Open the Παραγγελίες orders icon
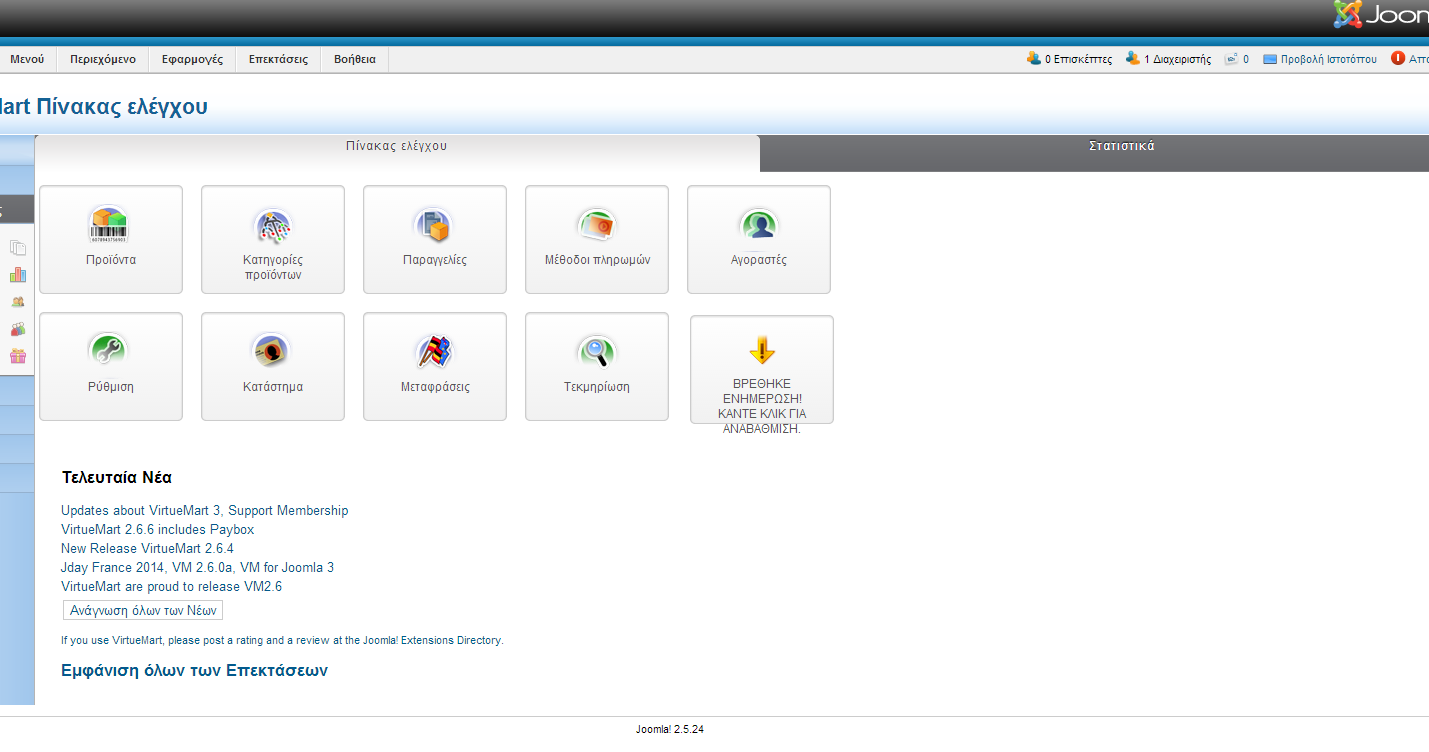1429x752 pixels. pos(434,225)
